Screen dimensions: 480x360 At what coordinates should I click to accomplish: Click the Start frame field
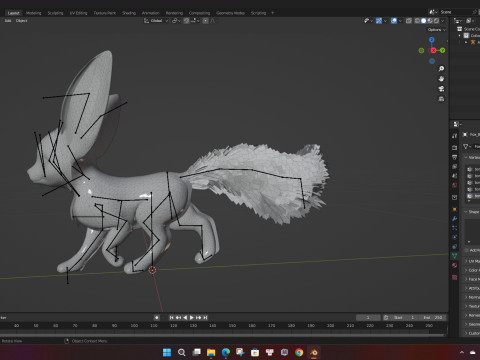click(404, 317)
